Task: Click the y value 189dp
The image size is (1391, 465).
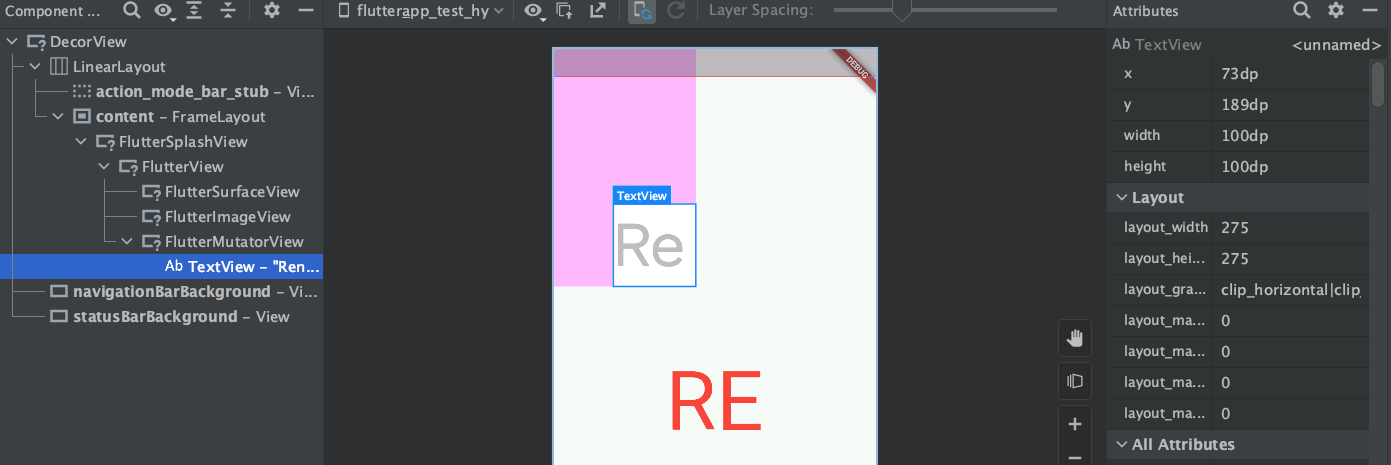Action: point(1244,104)
